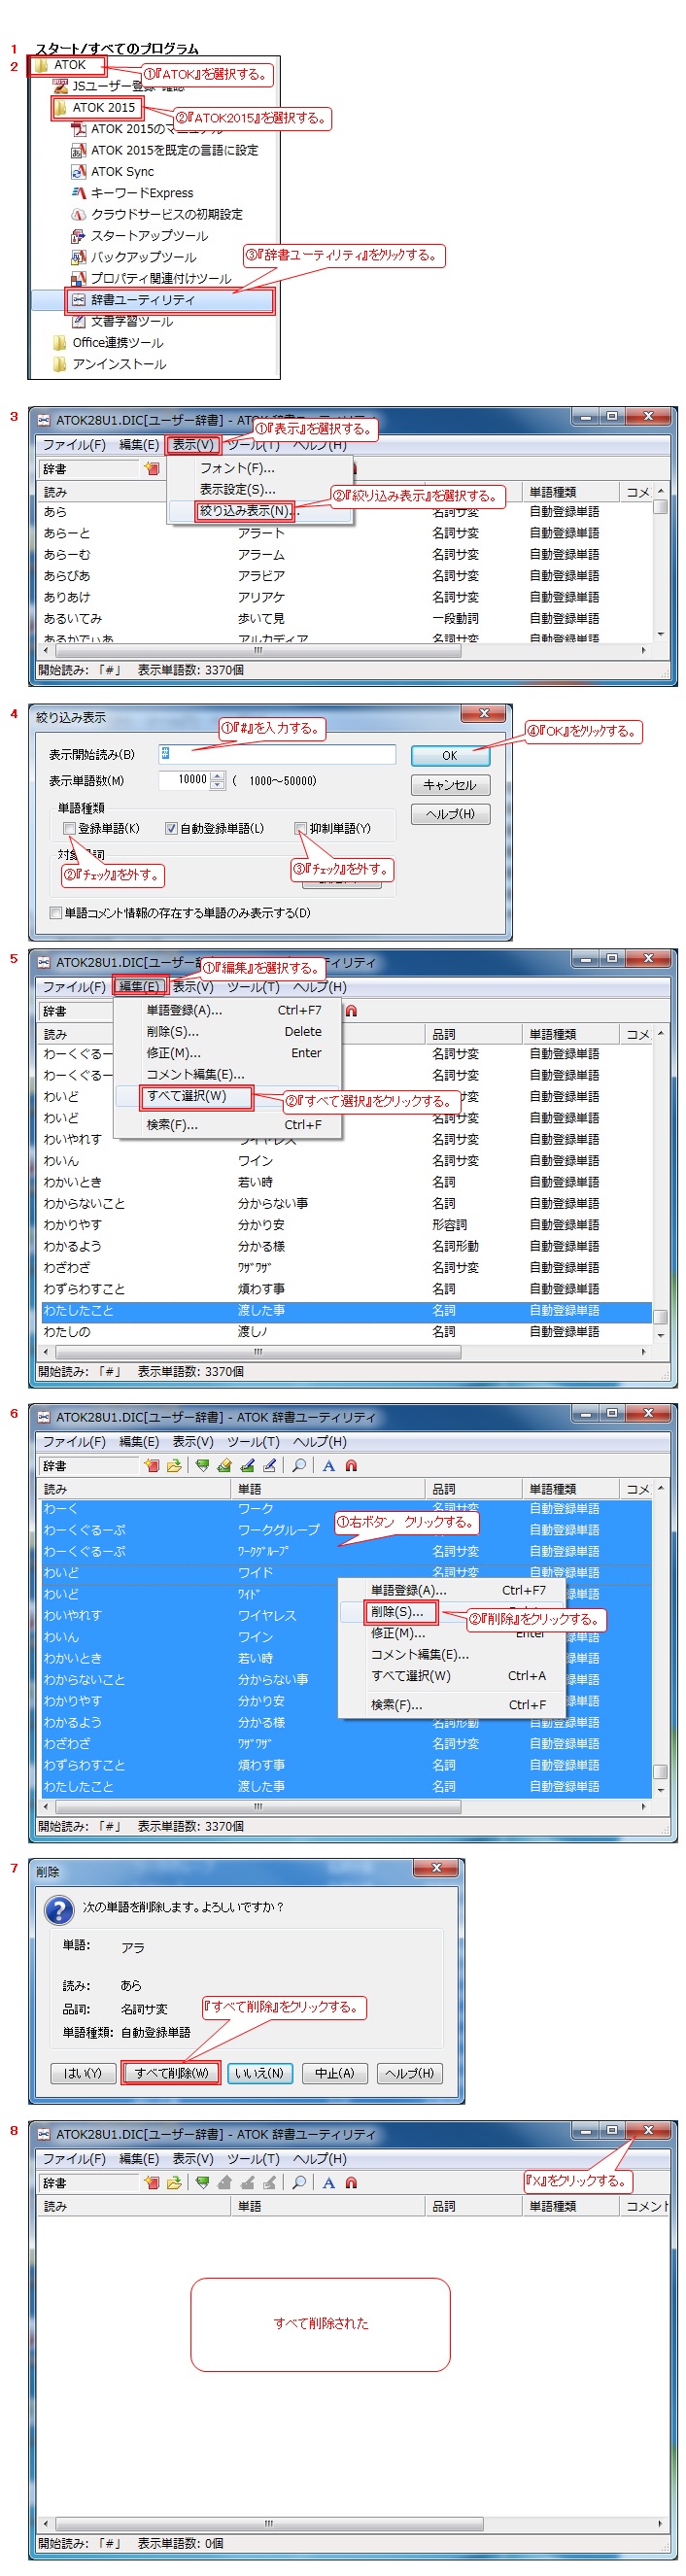Choose 検索(F)... Ctrl+F in the 編集 dropdown
Screen dimensions: 686x2576
coord(229,1125)
